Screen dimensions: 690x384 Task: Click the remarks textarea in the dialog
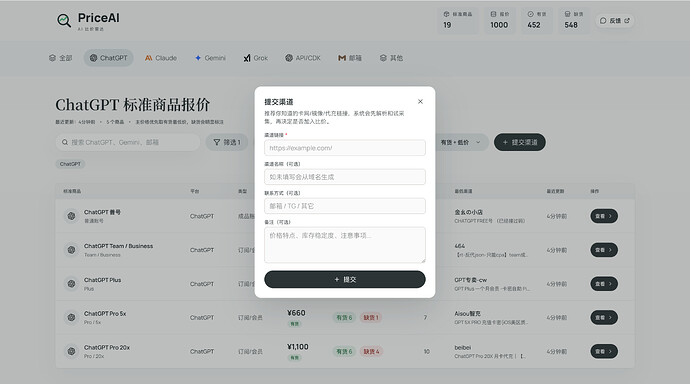click(x=345, y=245)
